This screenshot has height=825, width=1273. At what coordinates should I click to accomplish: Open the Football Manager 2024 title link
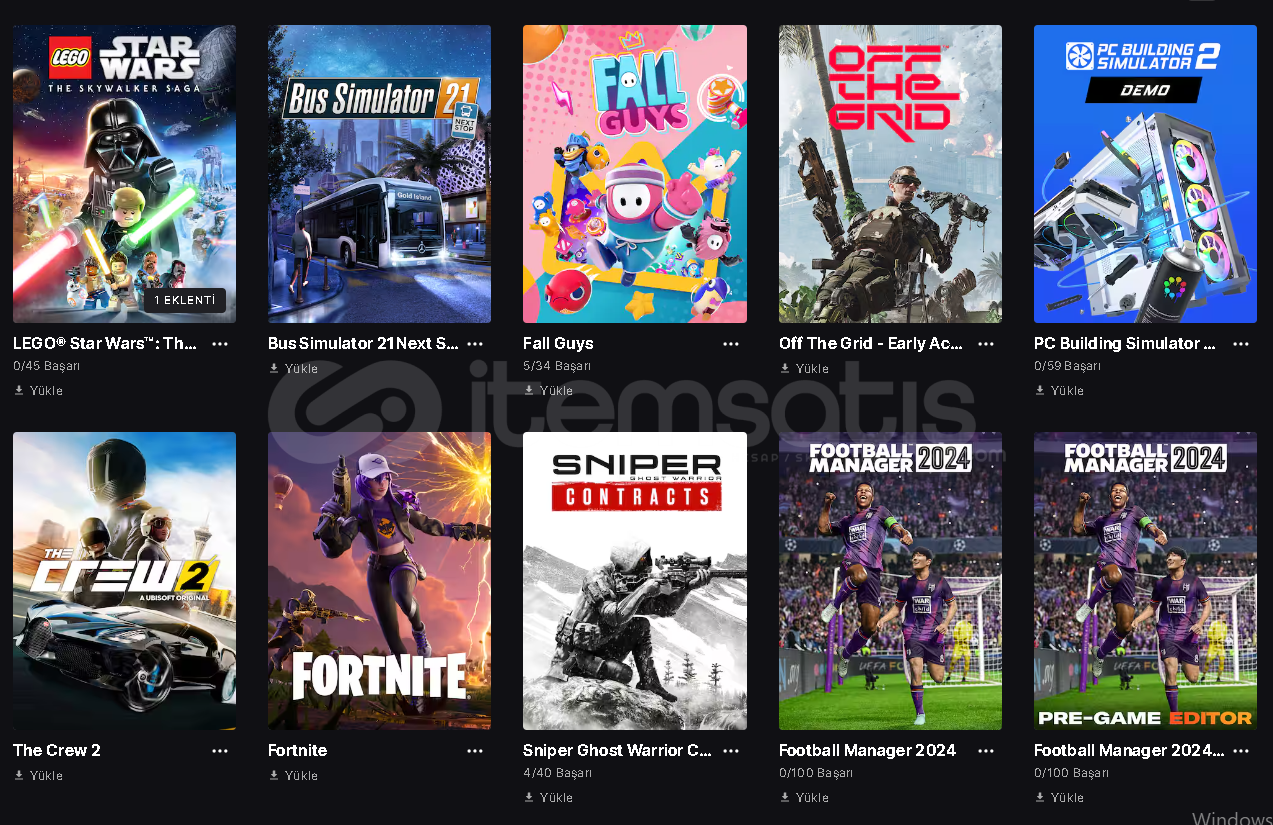tap(867, 751)
